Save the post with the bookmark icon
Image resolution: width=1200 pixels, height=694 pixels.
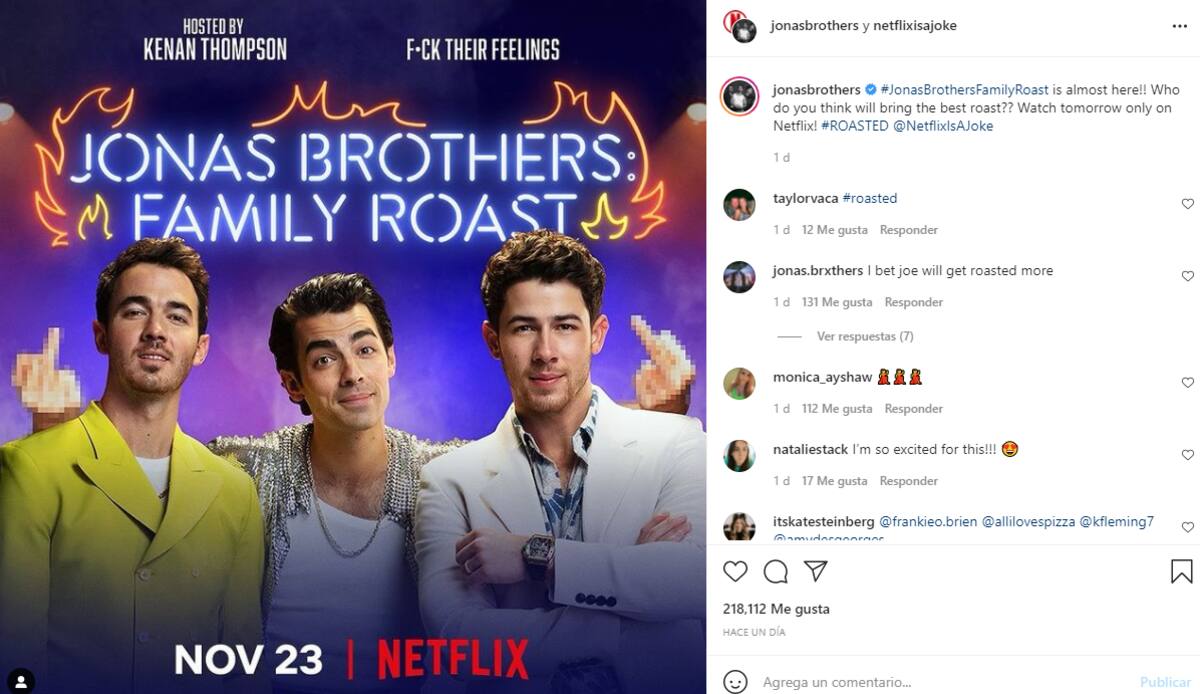point(1181,571)
